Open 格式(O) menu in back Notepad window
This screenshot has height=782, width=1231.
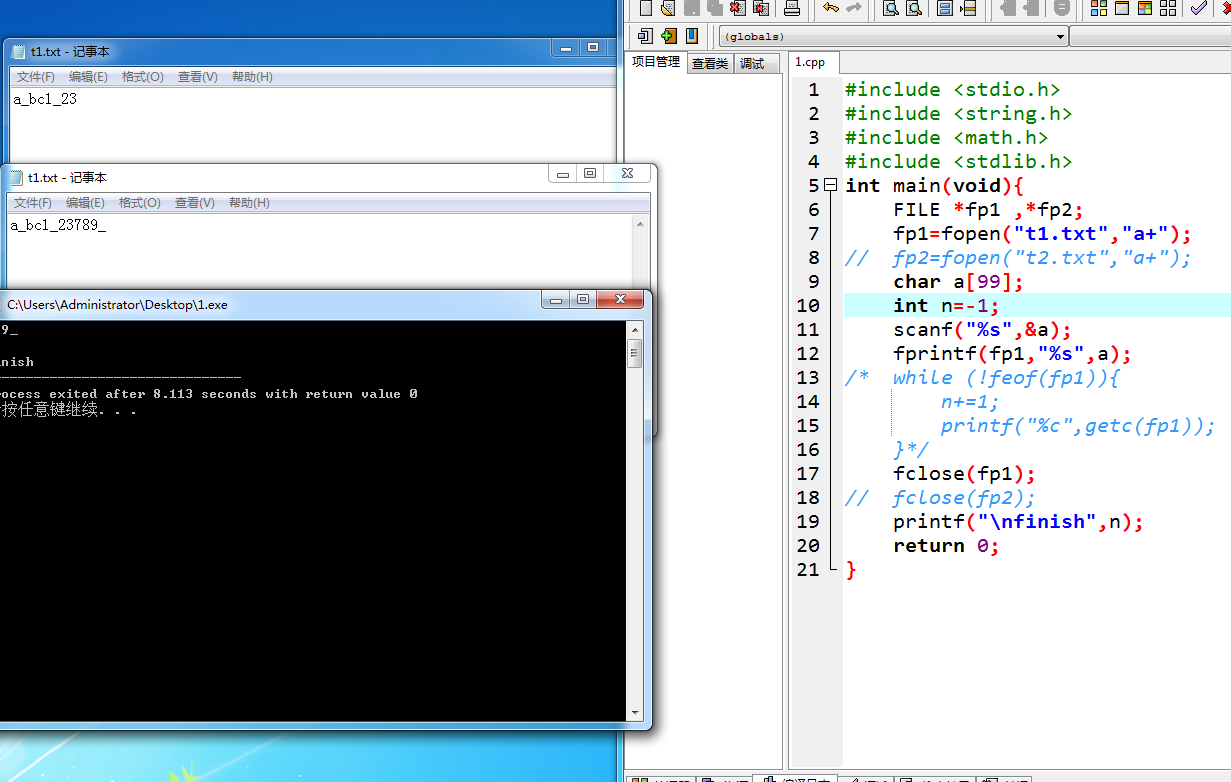coord(142,77)
